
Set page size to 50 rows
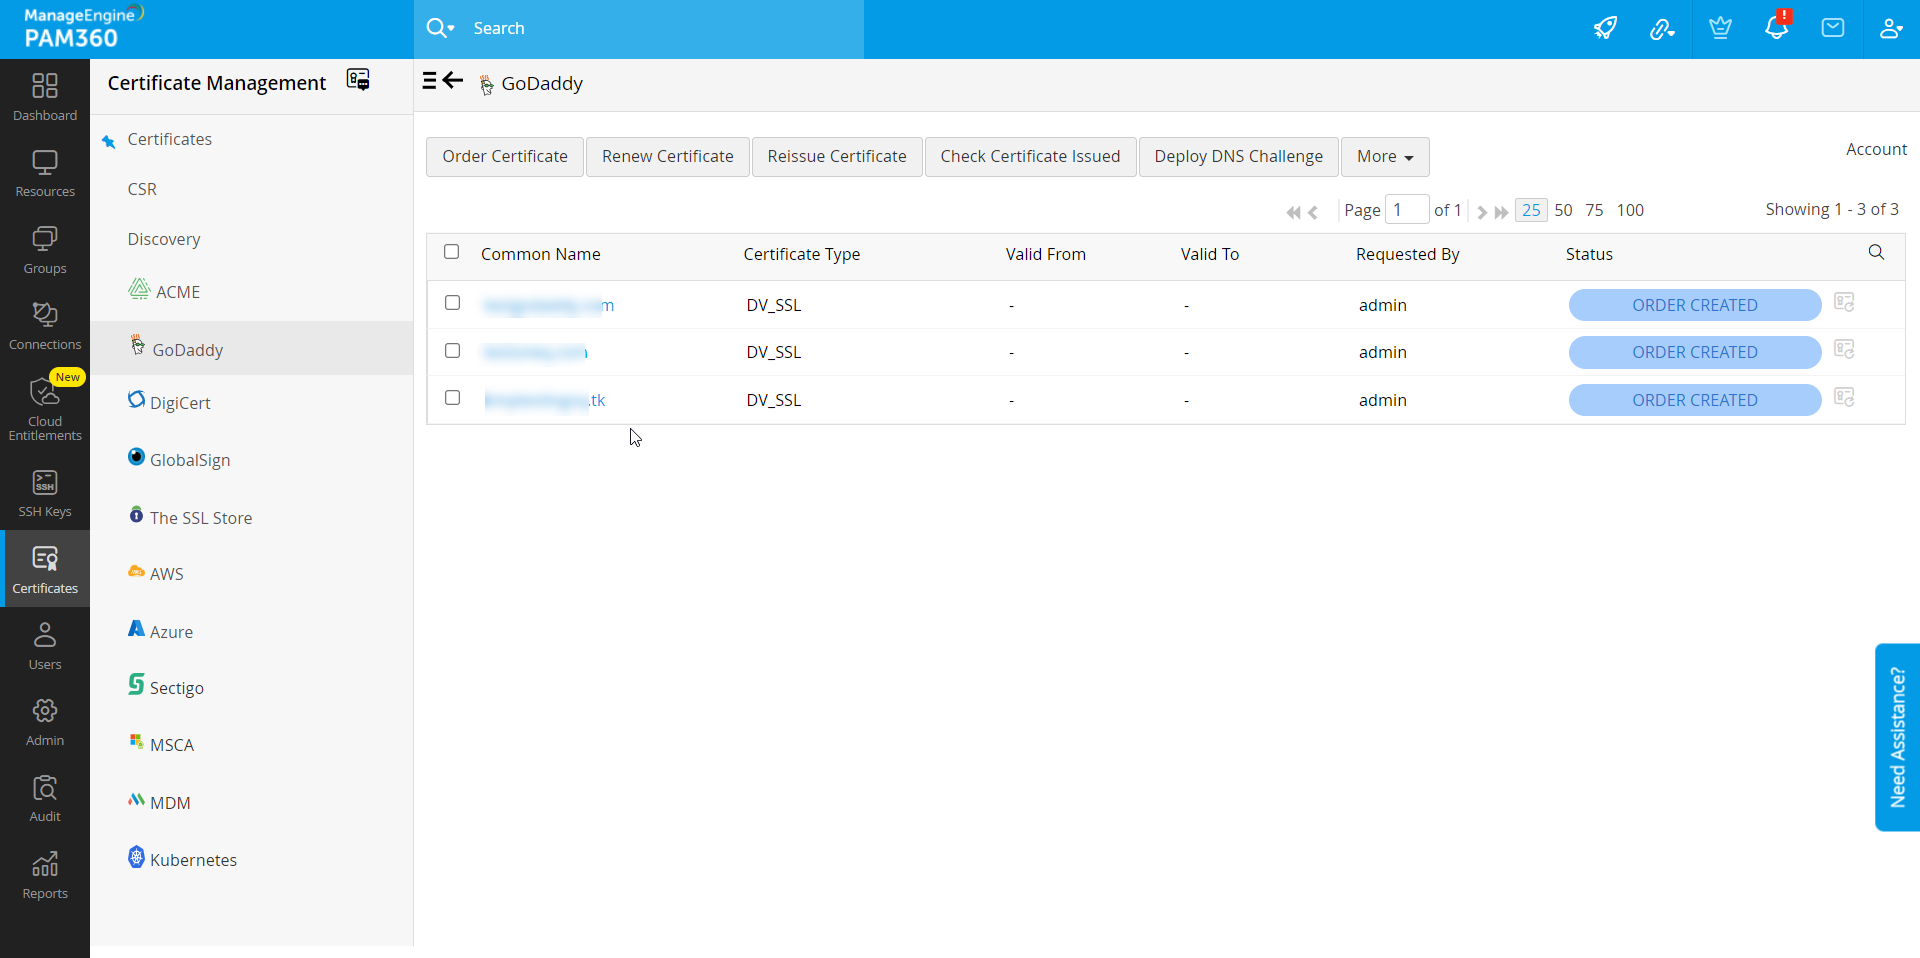coord(1563,210)
